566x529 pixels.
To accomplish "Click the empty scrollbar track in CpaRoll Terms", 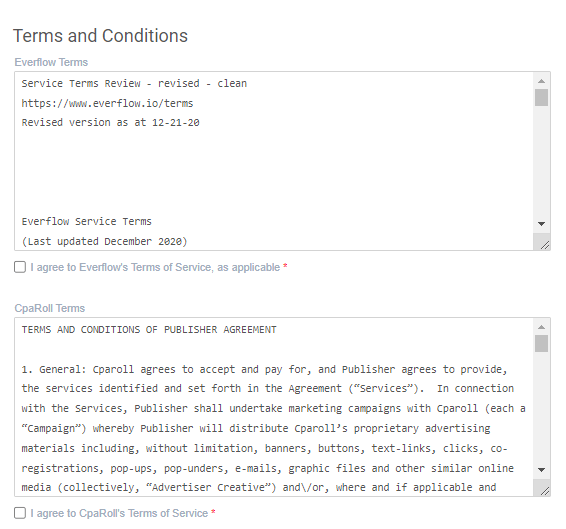I will pos(541,408).
